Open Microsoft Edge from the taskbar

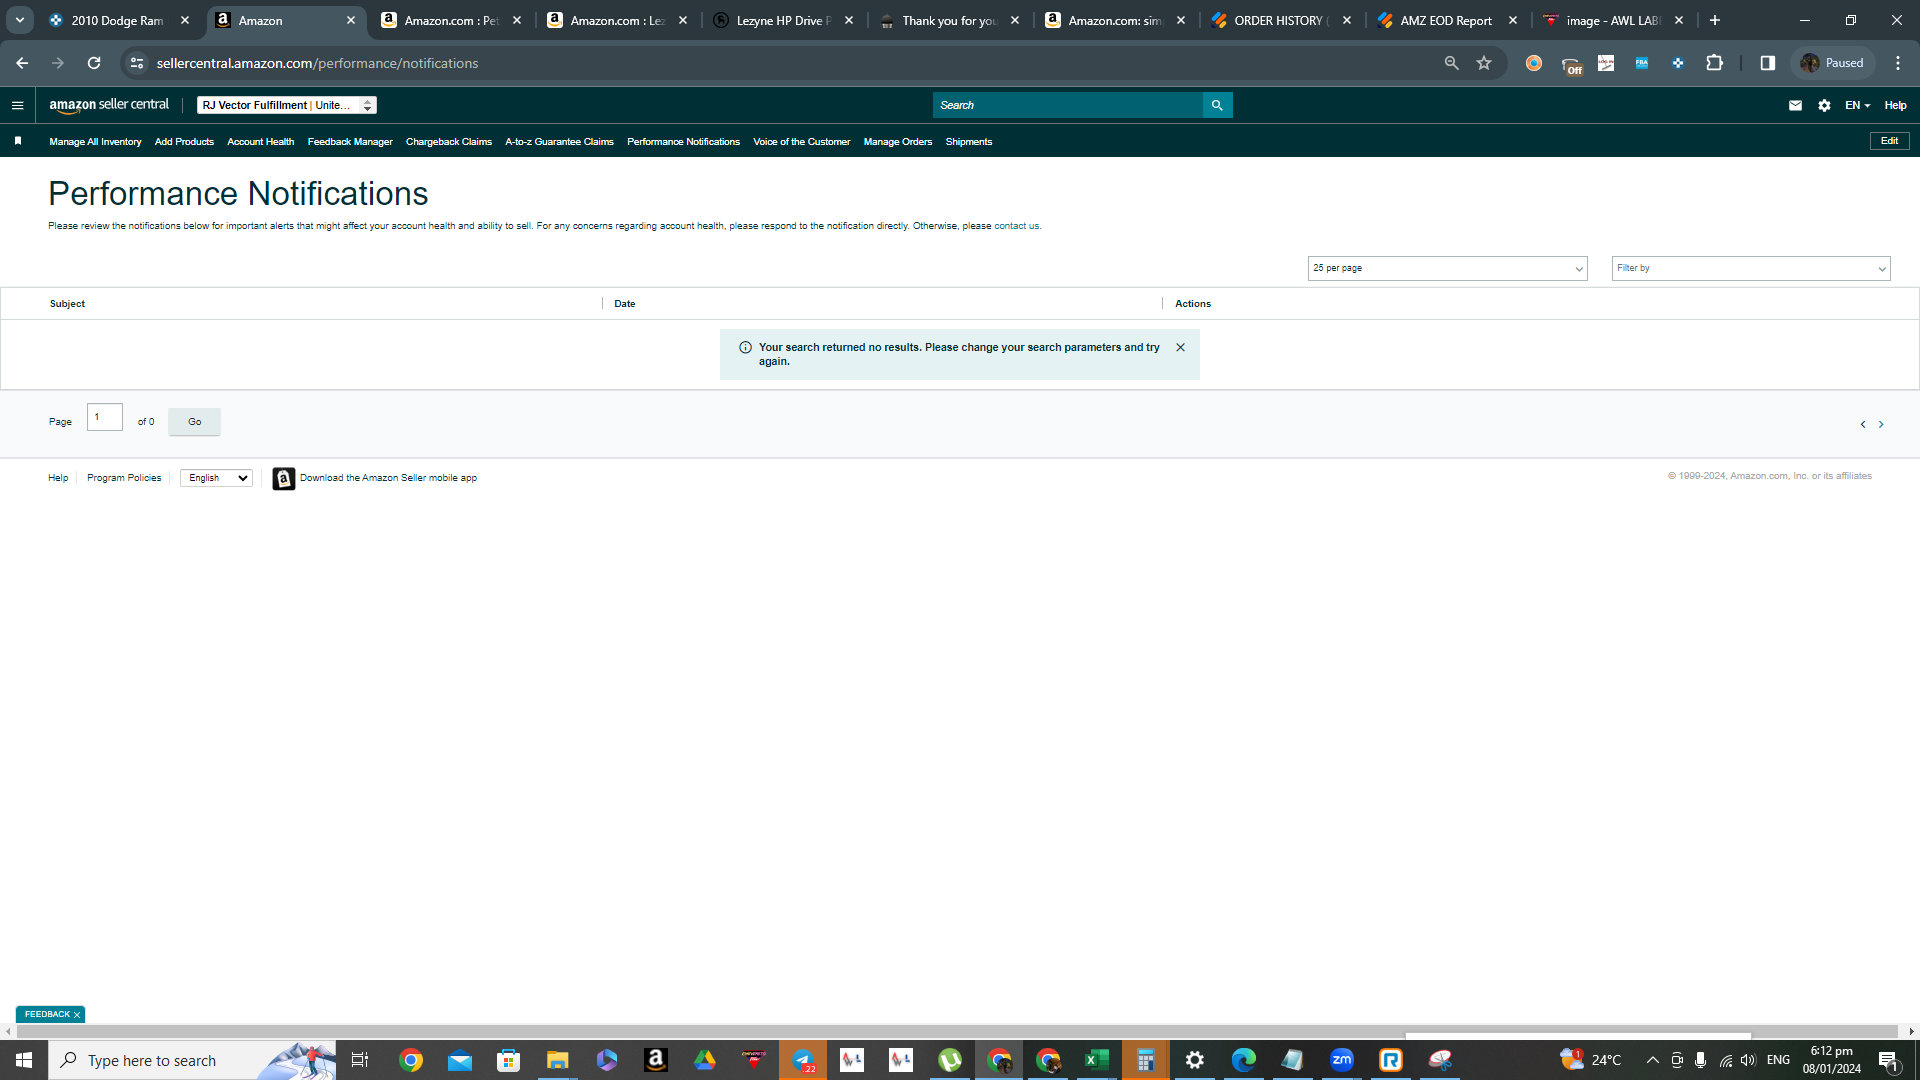[1243, 1060]
